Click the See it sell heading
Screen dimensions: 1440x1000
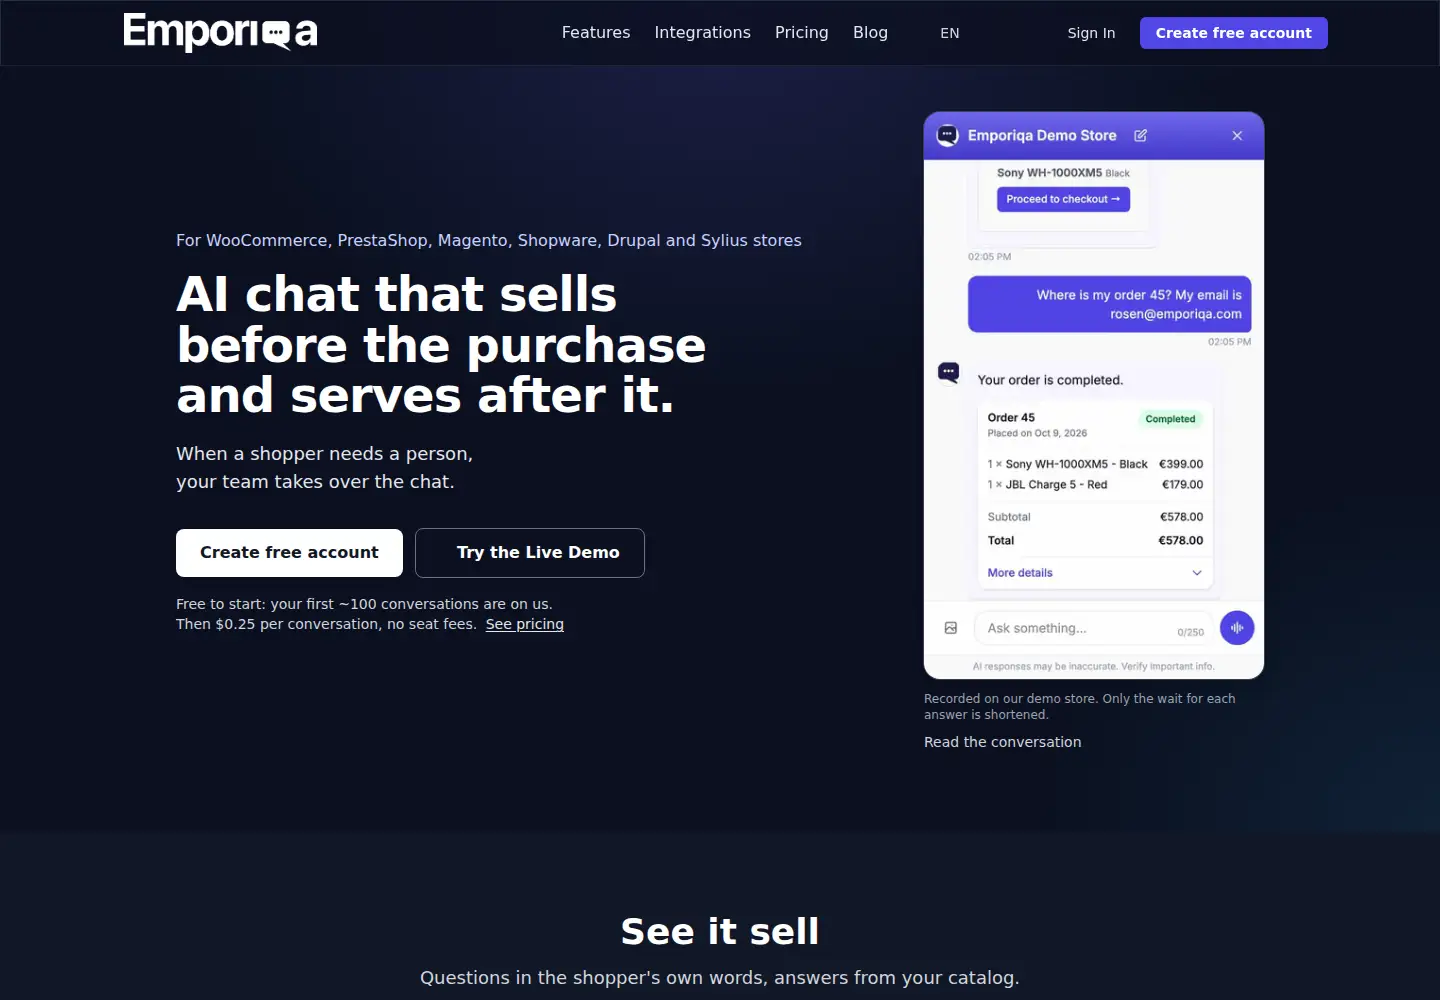point(720,932)
